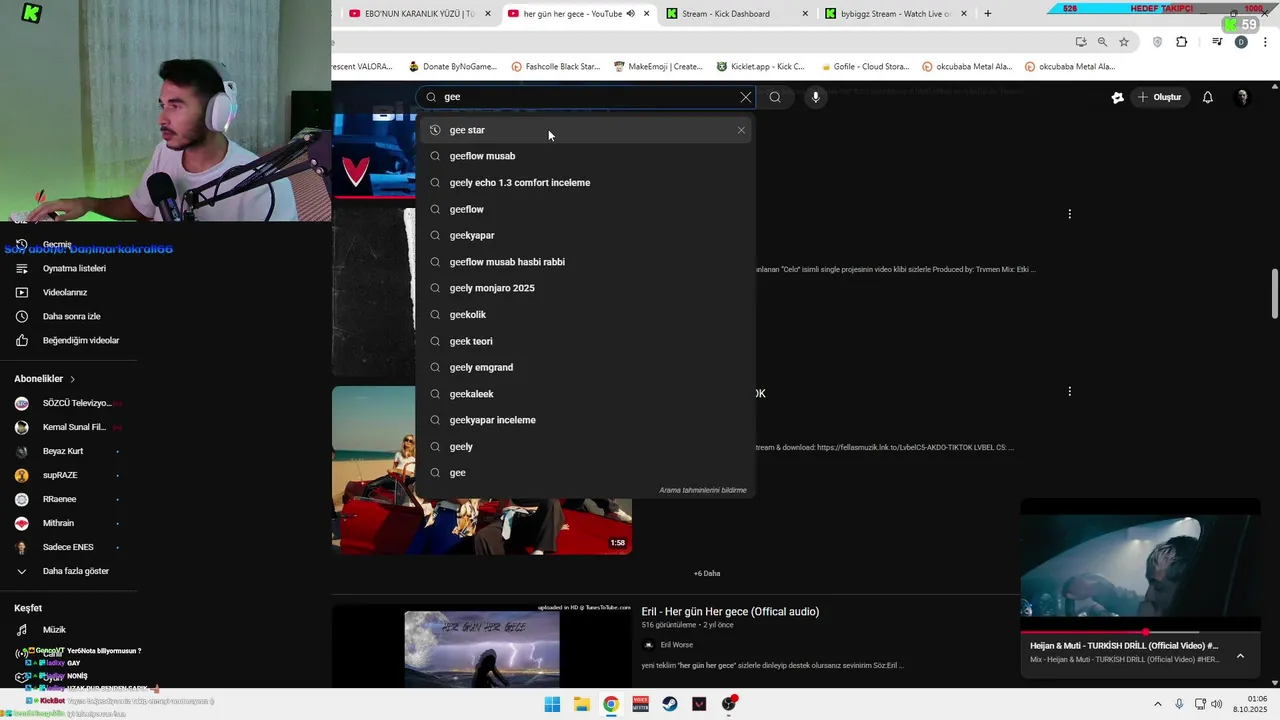Open a new browser tab
The height and width of the screenshot is (720, 1280).
coord(988,14)
